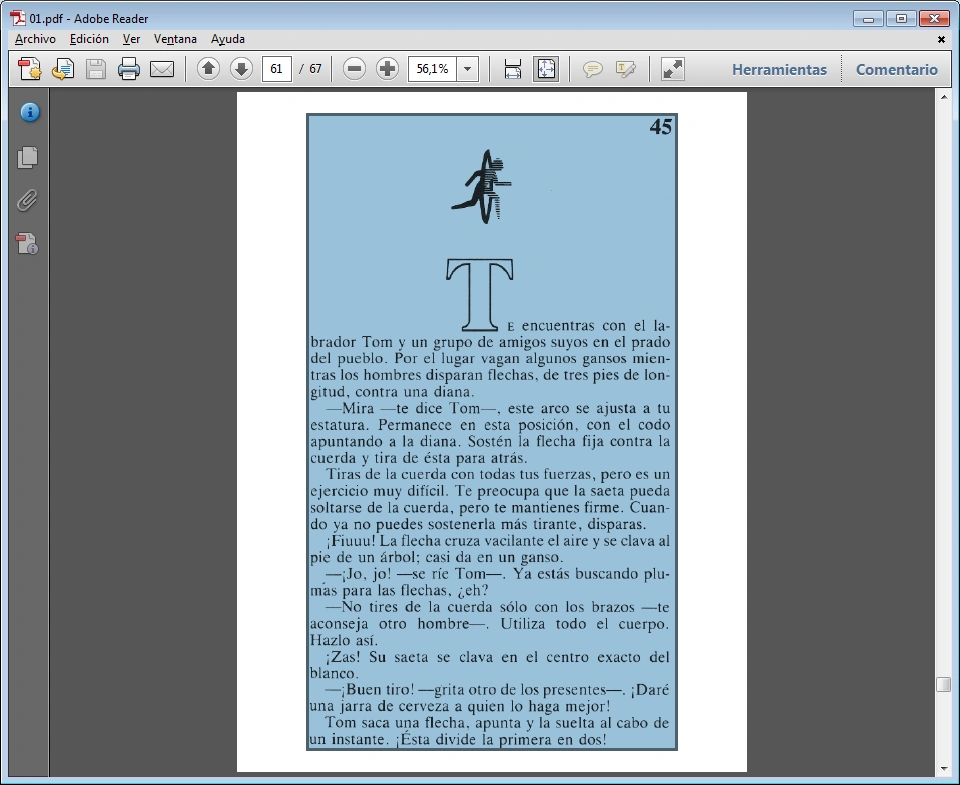The width and height of the screenshot is (960, 785).
Task: Zoom out with the minus button
Action: click(x=354, y=69)
